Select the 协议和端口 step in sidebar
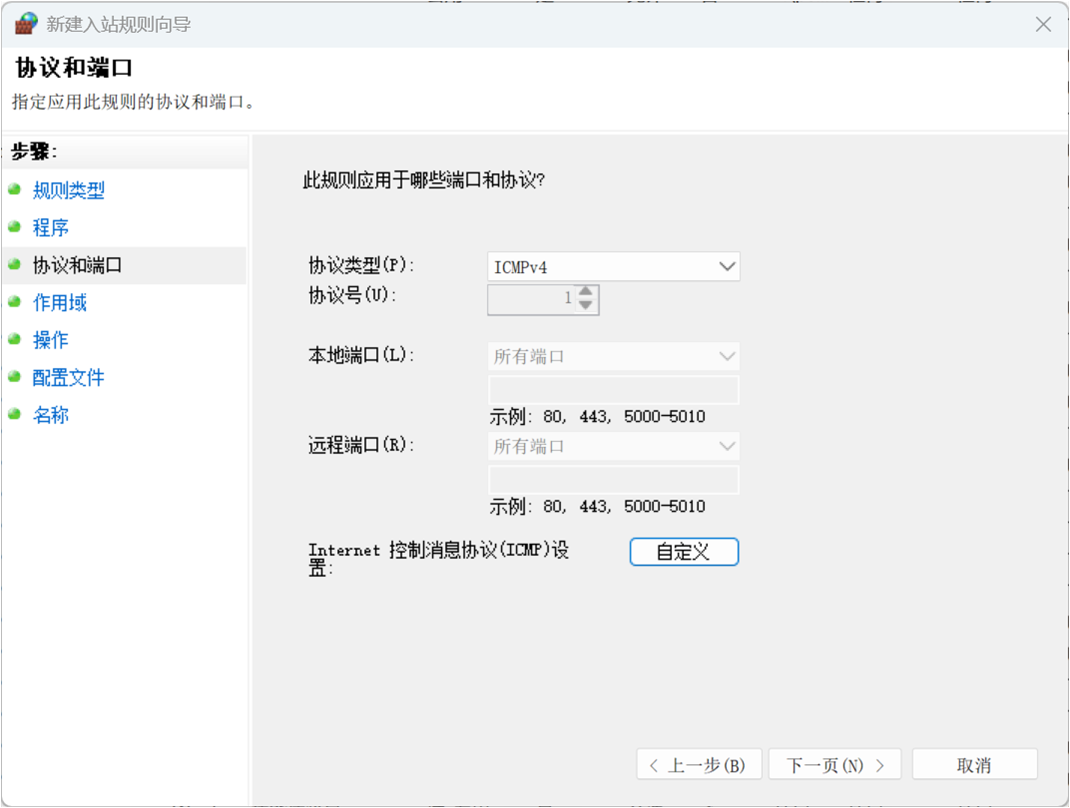The image size is (1070, 808). [77, 265]
